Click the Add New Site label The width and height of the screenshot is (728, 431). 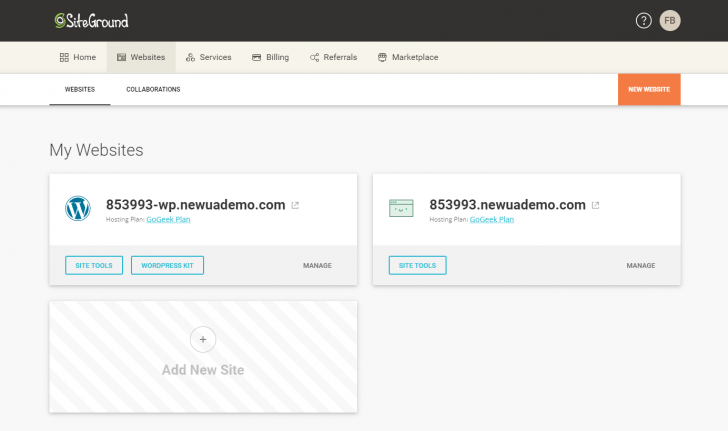point(203,370)
